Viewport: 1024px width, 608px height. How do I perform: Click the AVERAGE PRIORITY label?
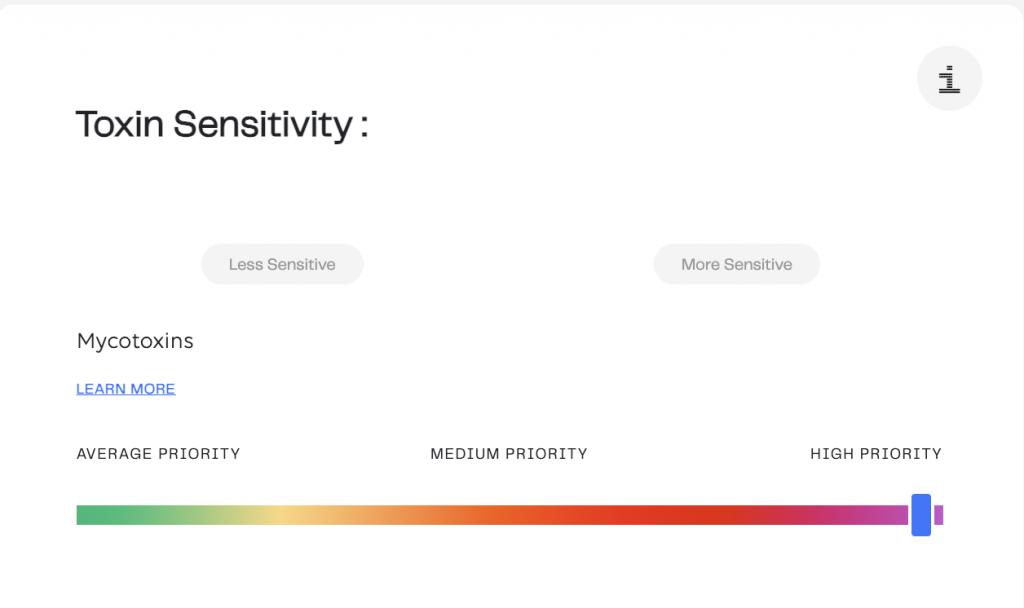point(158,453)
